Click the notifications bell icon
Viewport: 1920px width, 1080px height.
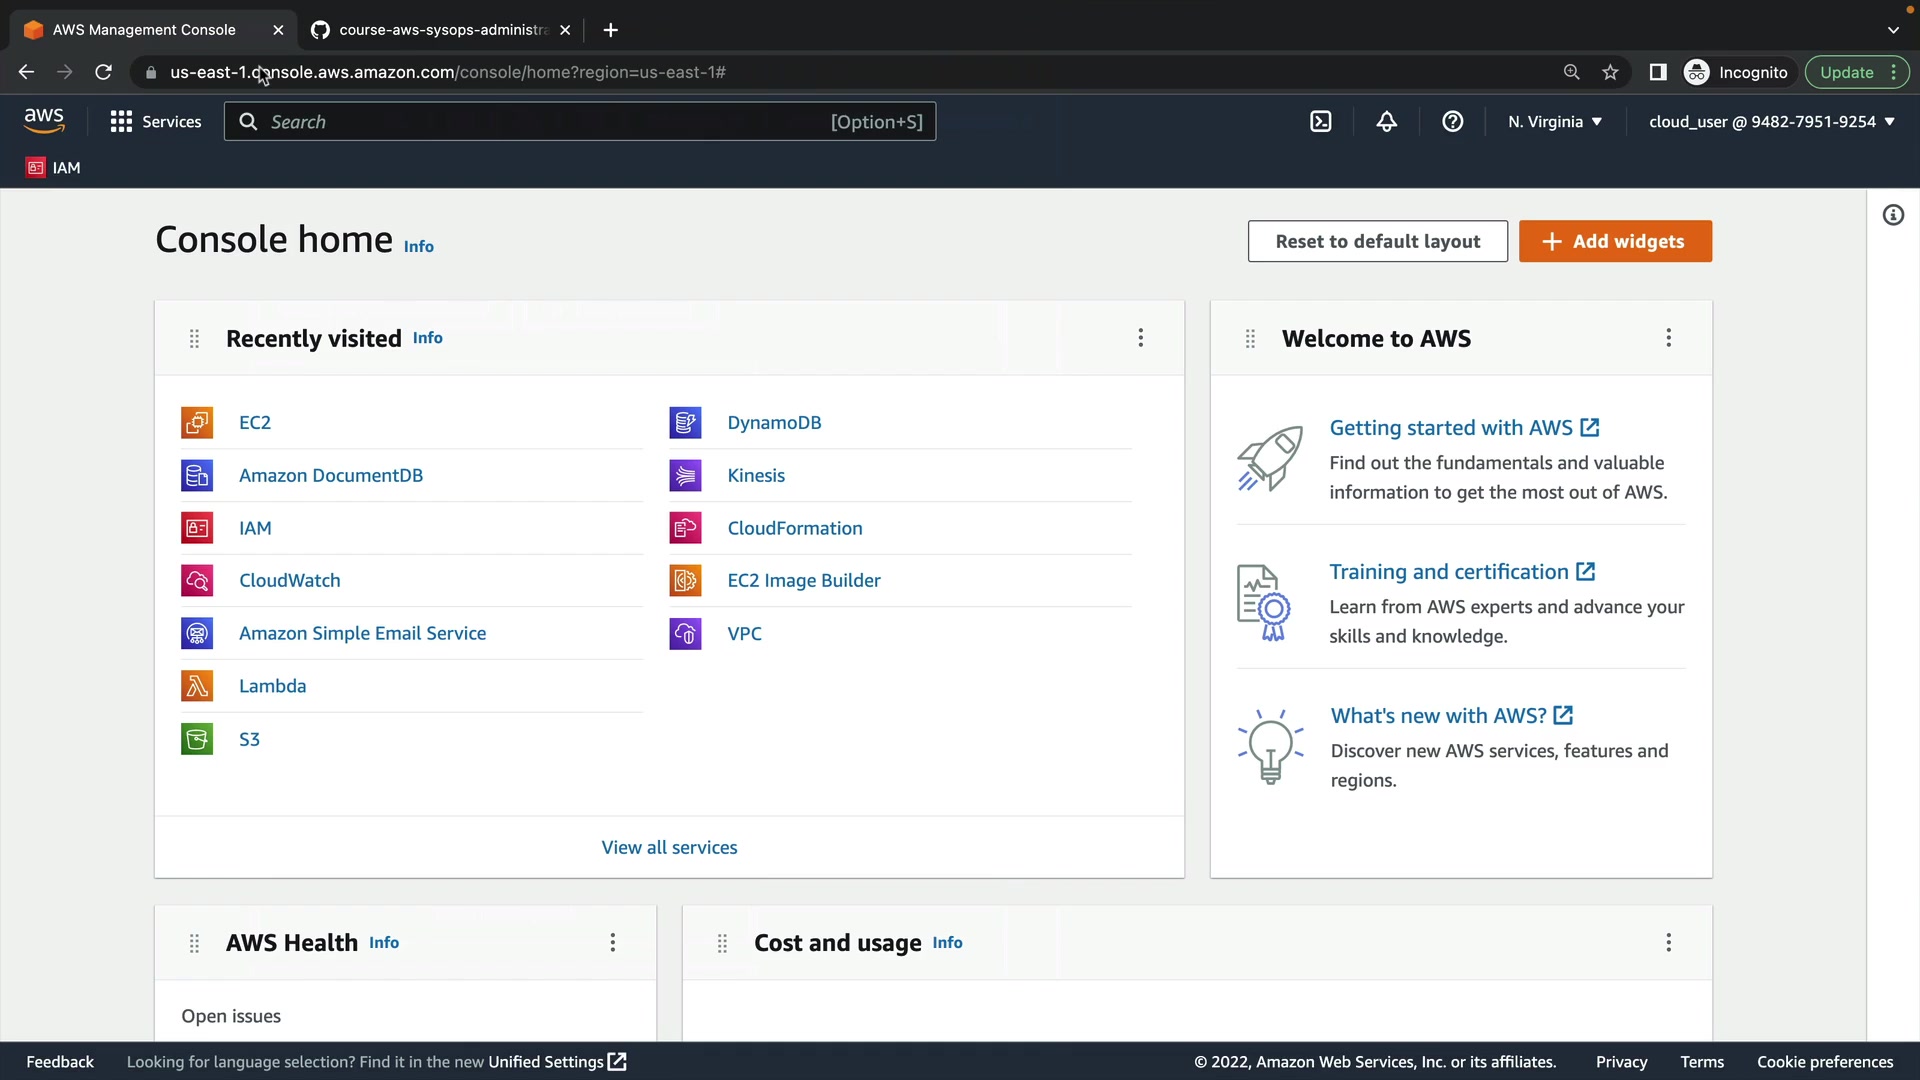[x=1386, y=122]
